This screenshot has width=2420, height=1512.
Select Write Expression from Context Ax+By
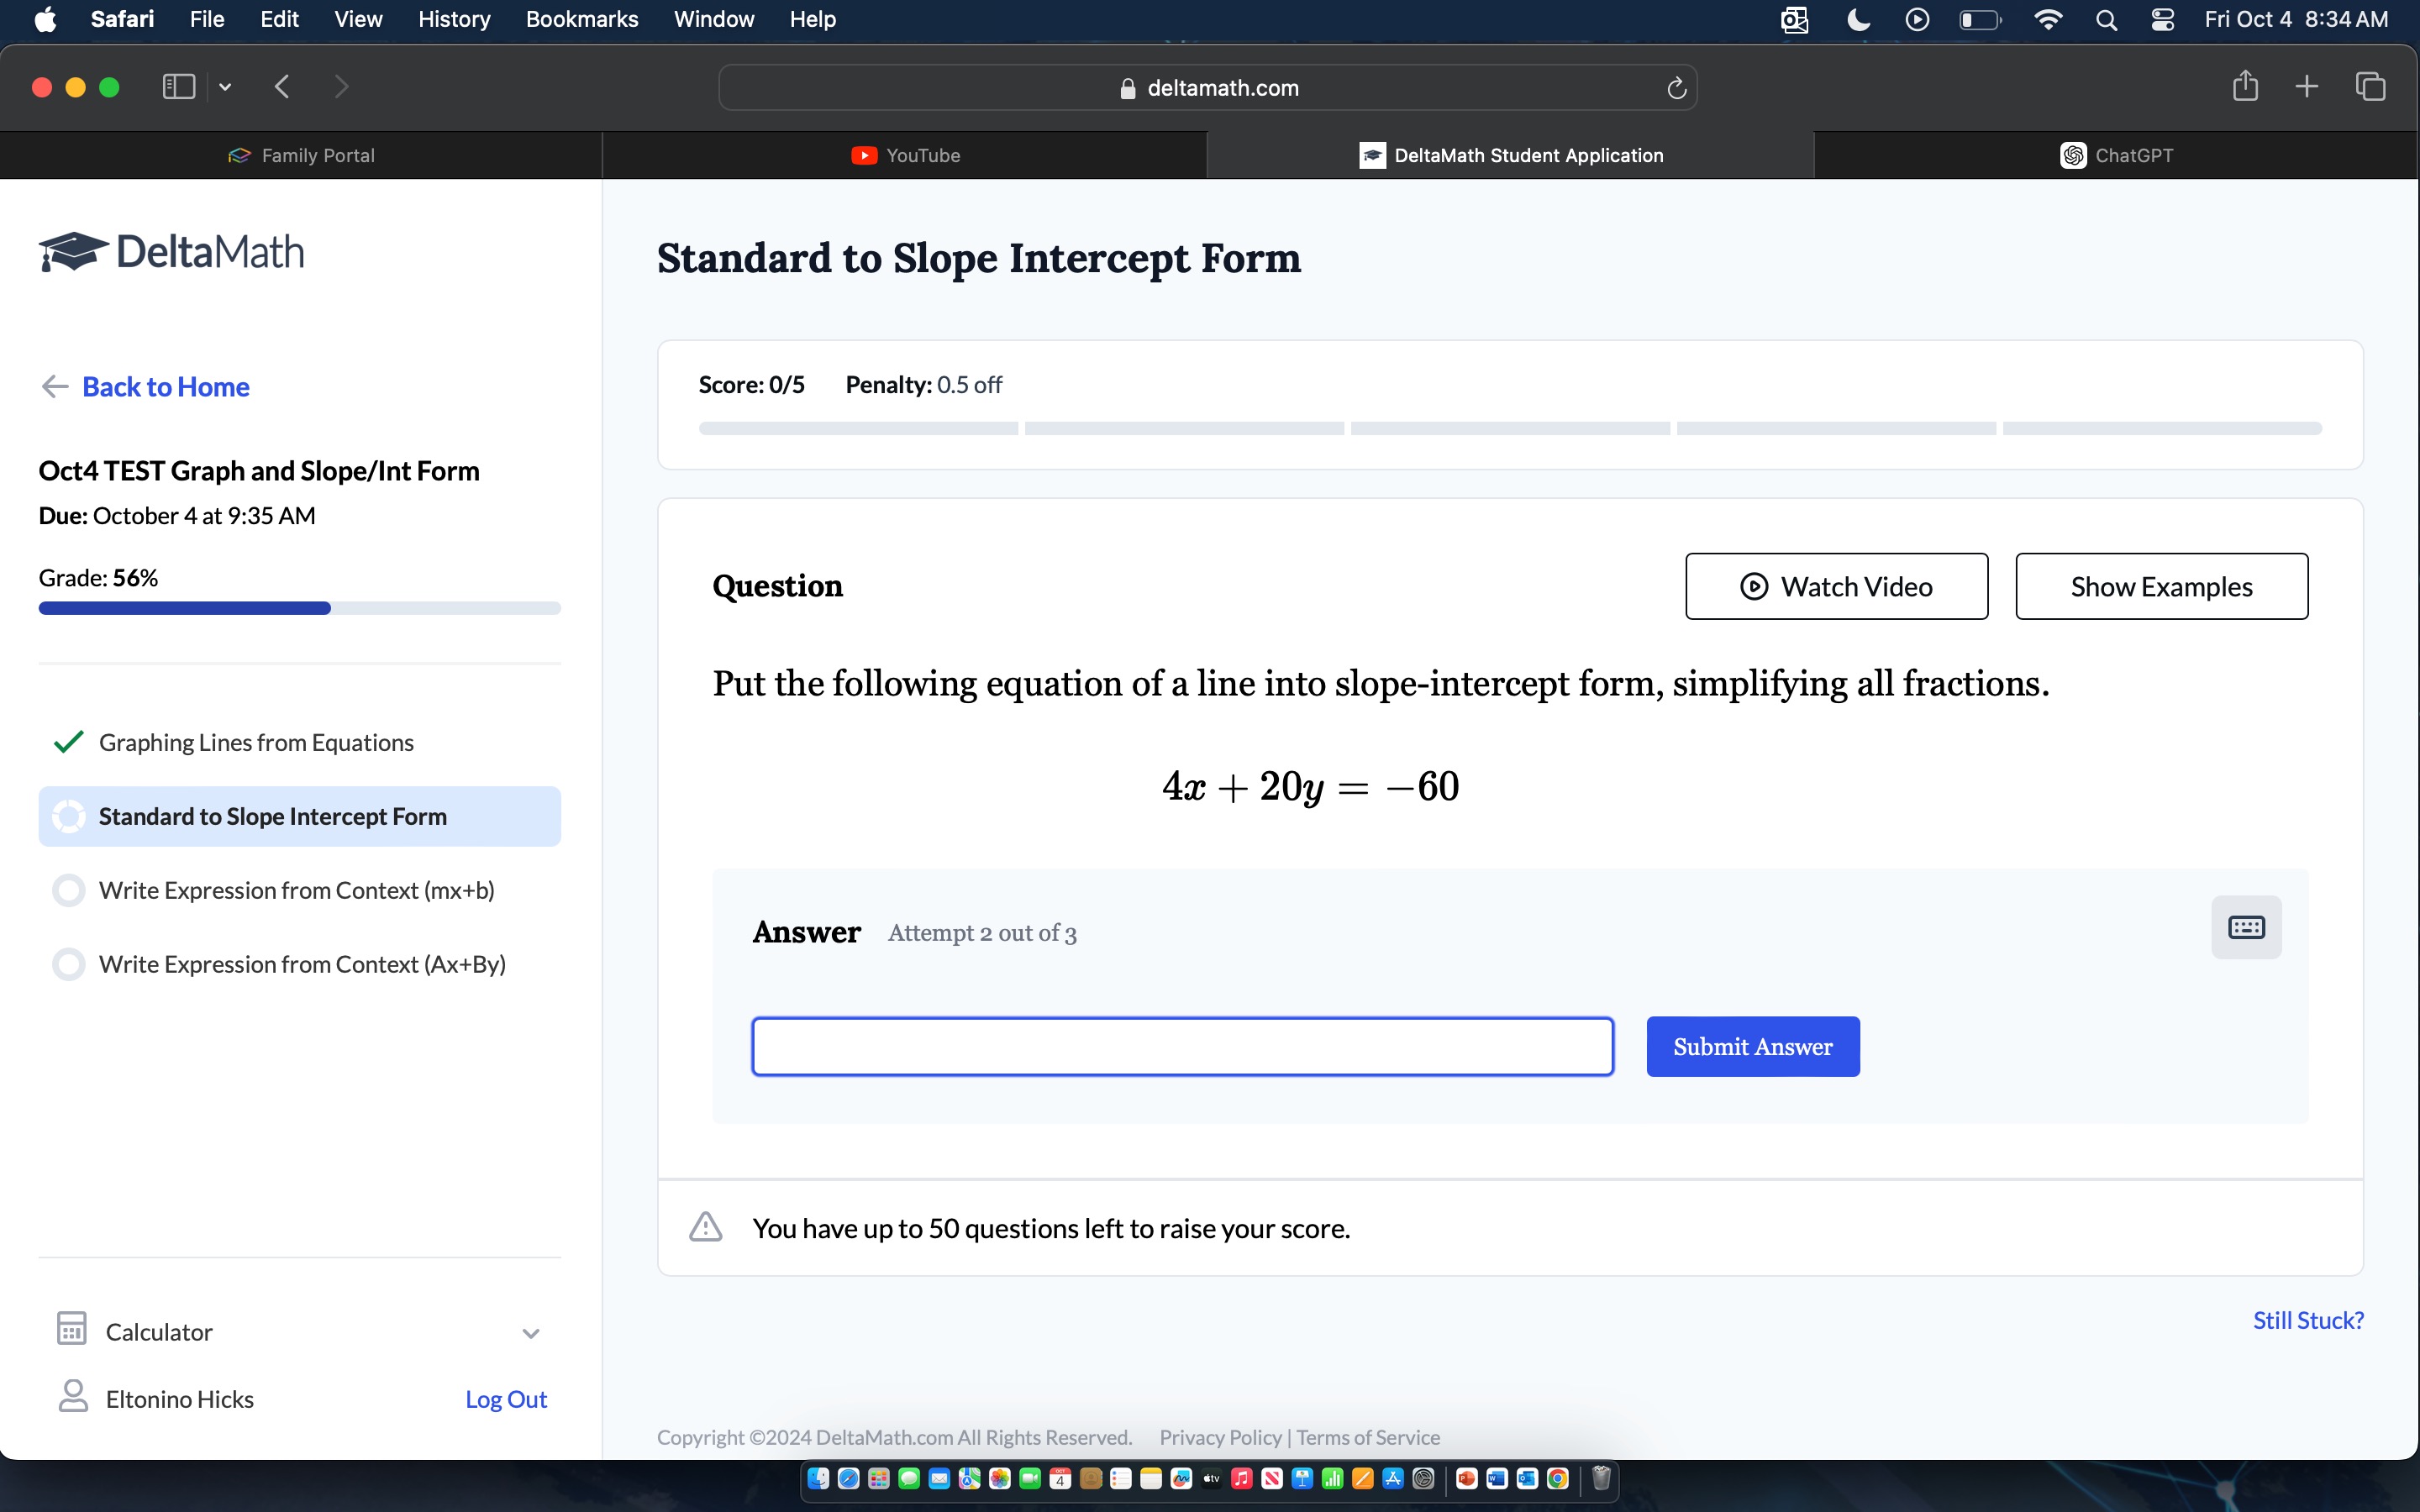302,963
